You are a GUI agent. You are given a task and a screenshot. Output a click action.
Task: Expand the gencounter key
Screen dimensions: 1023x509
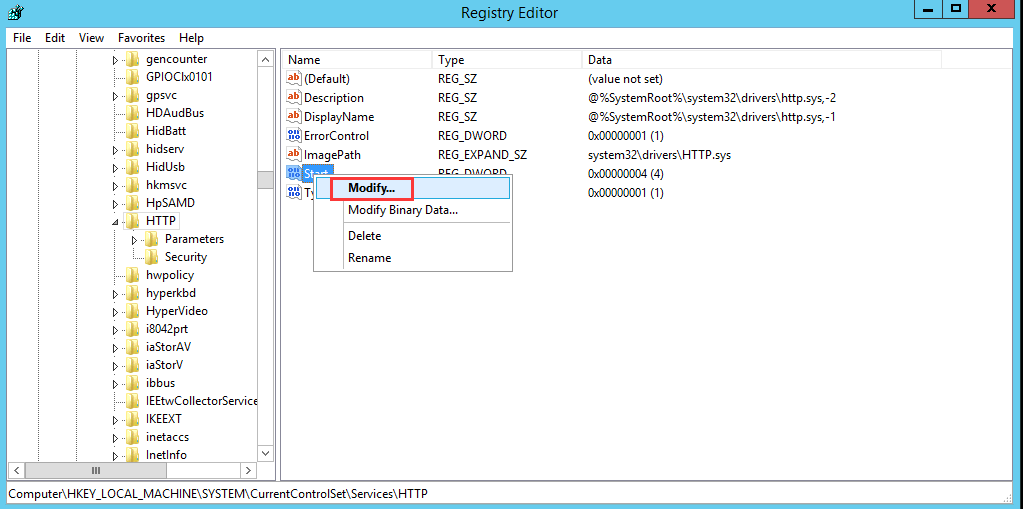(x=115, y=60)
